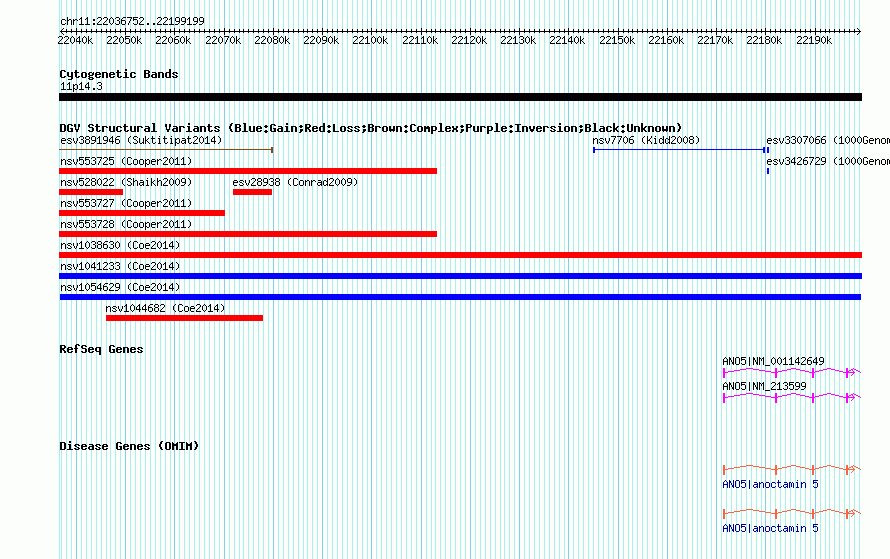Click the nsv1038630 (Coe2014) label
This screenshot has height=559, width=890.
(120, 245)
